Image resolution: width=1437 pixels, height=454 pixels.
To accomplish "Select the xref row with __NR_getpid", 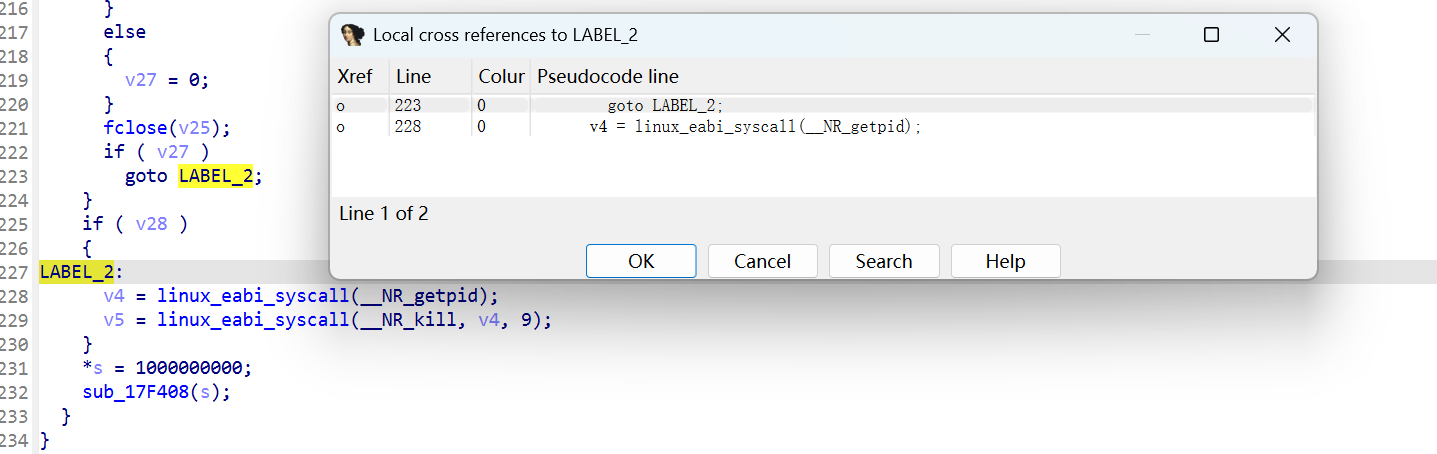I will coord(754,127).
